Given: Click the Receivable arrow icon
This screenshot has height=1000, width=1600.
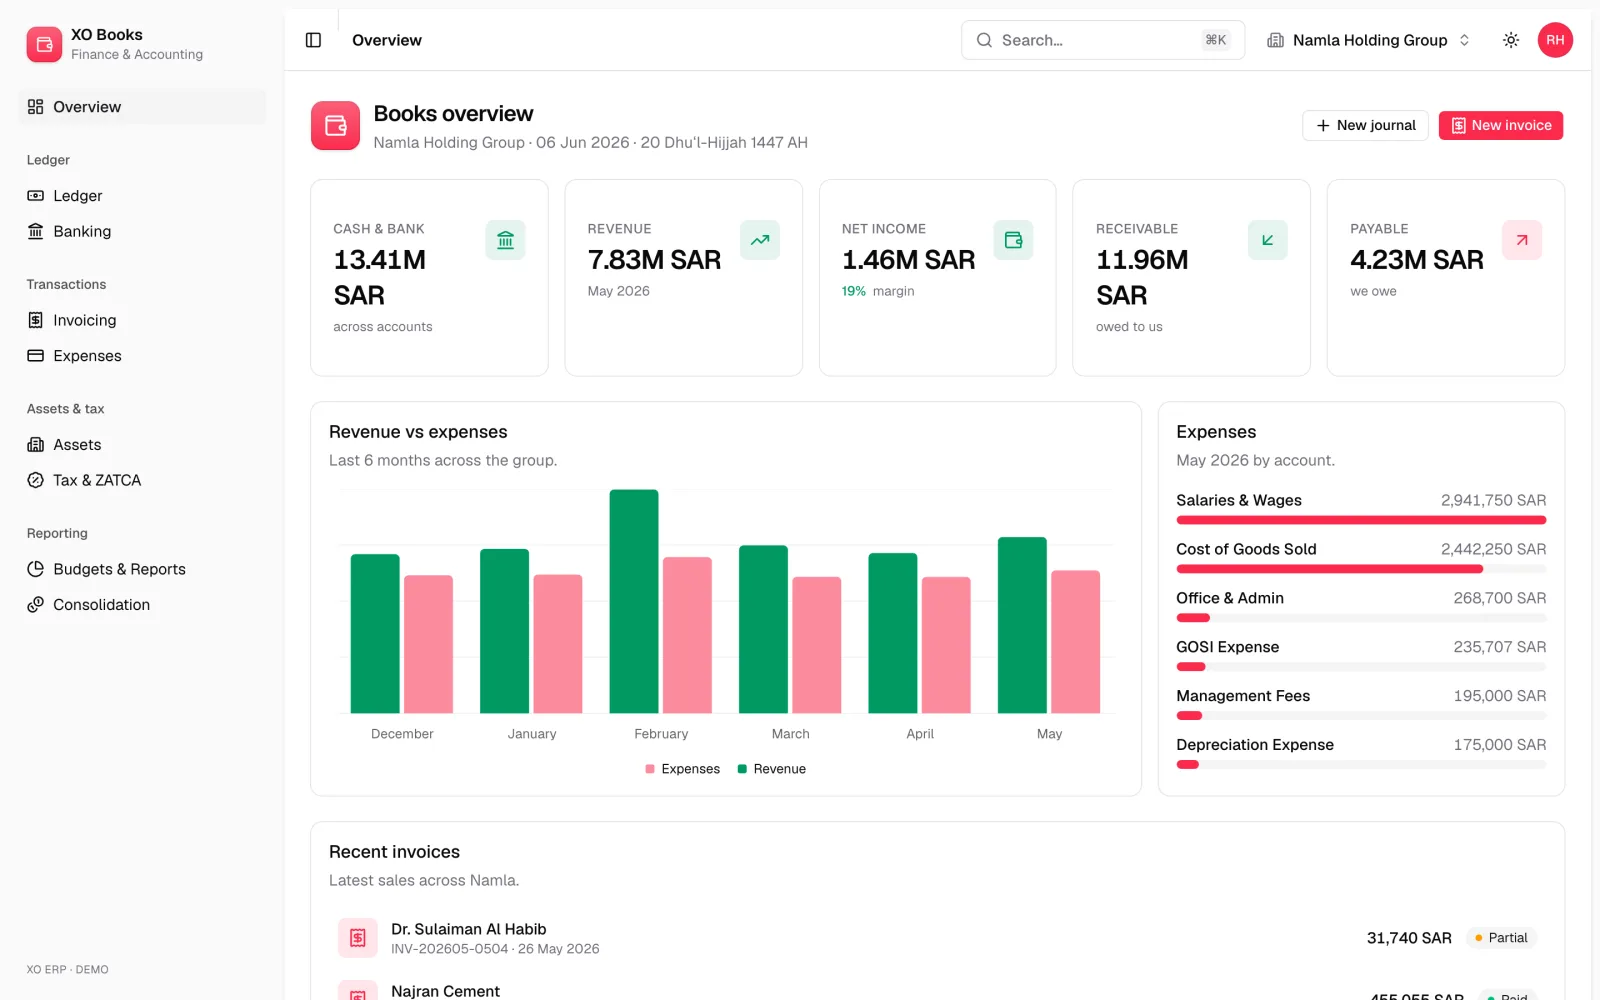Looking at the screenshot, I should tap(1268, 240).
